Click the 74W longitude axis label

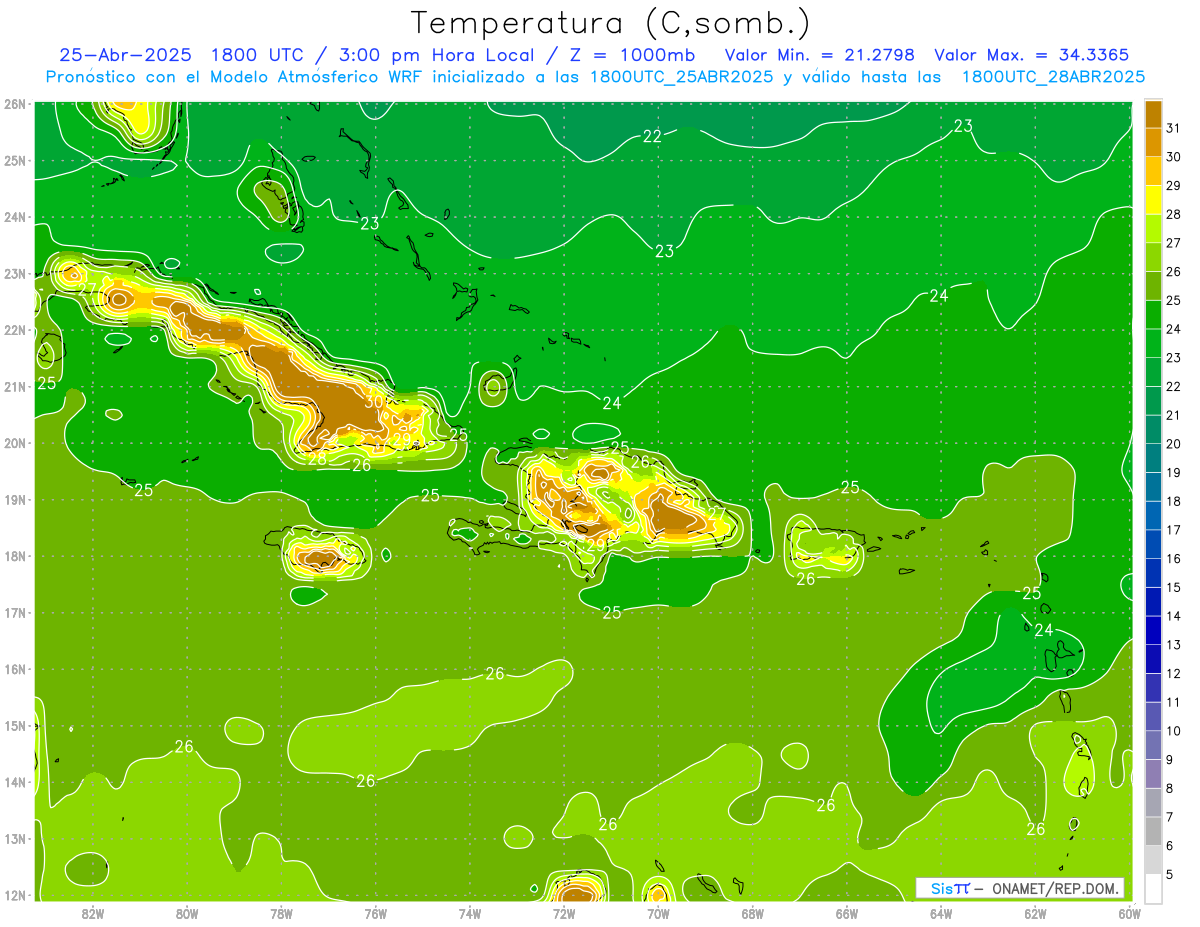[470, 913]
